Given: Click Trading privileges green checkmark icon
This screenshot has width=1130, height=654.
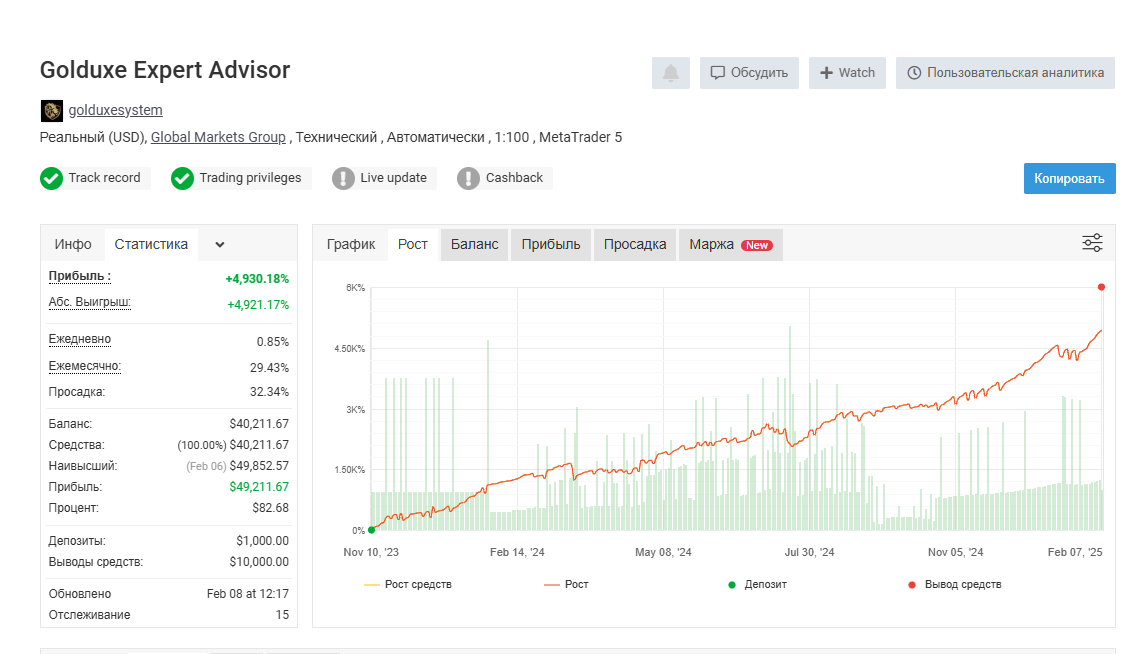Looking at the screenshot, I should coord(182,178).
